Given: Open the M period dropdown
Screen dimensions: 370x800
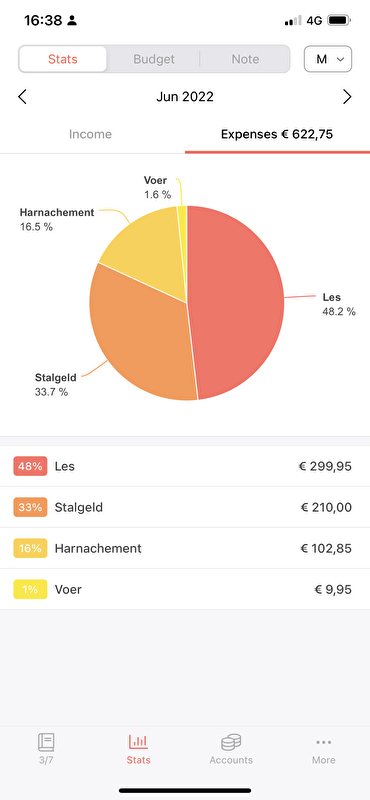Looking at the screenshot, I should (328, 59).
